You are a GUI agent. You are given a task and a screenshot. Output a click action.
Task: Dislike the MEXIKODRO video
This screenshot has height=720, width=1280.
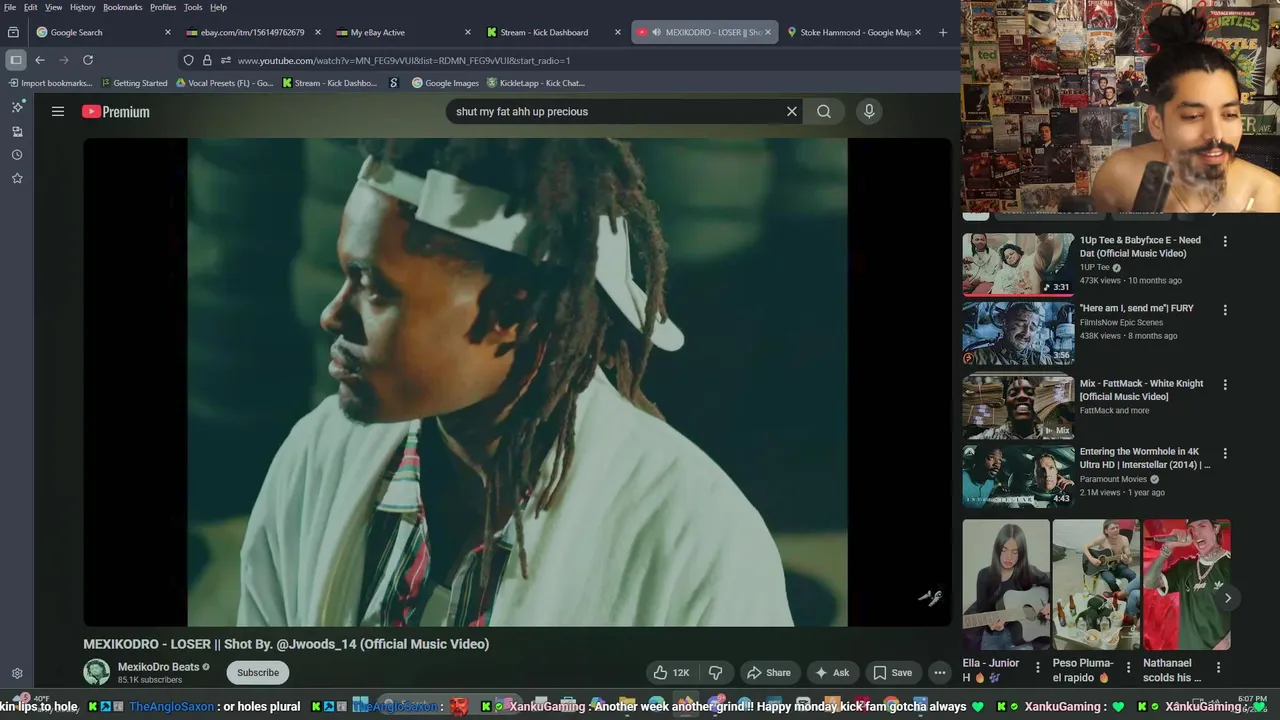[x=716, y=673]
